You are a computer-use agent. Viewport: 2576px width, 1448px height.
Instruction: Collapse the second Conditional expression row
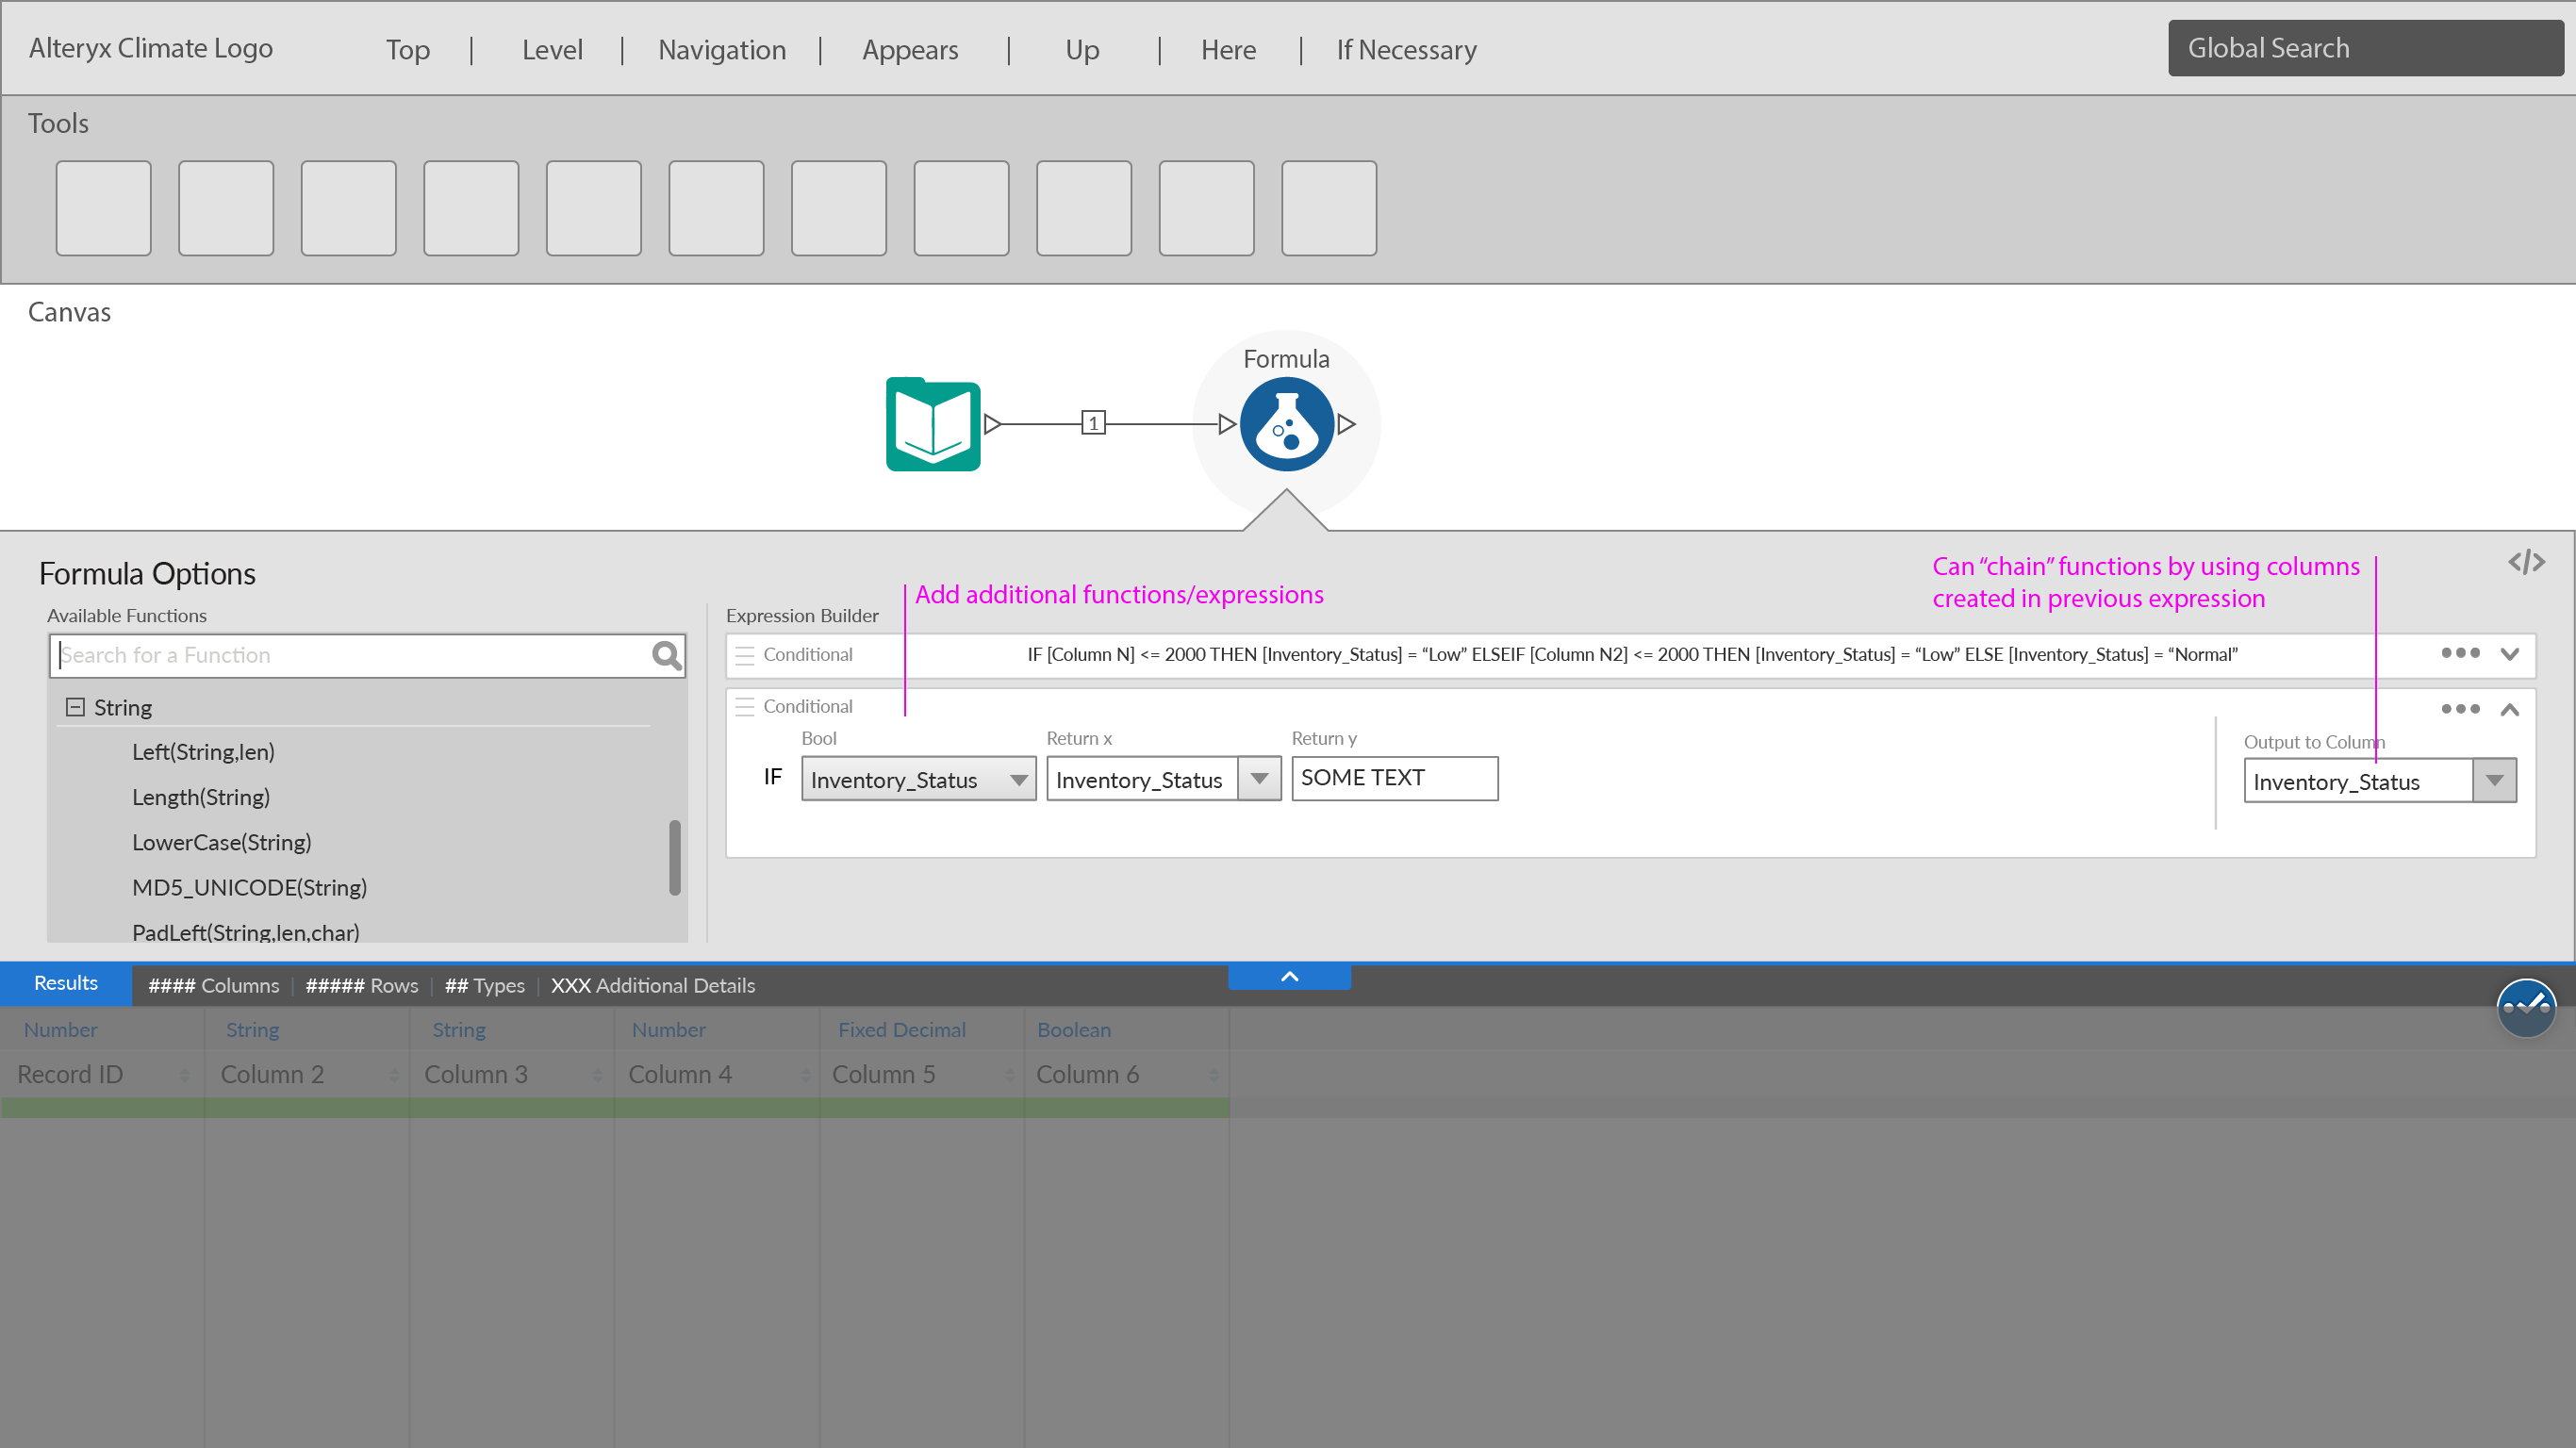(x=2509, y=710)
